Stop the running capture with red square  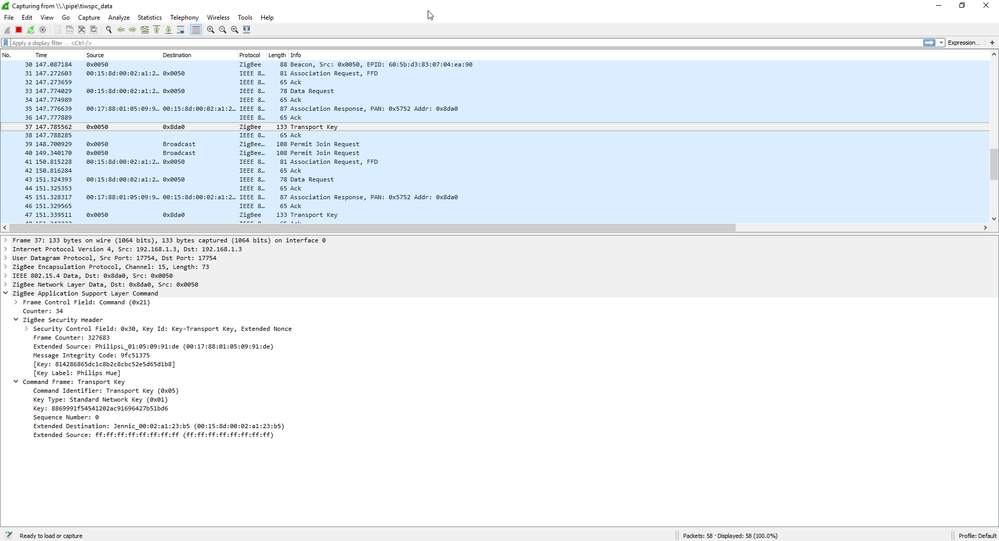click(x=18, y=30)
